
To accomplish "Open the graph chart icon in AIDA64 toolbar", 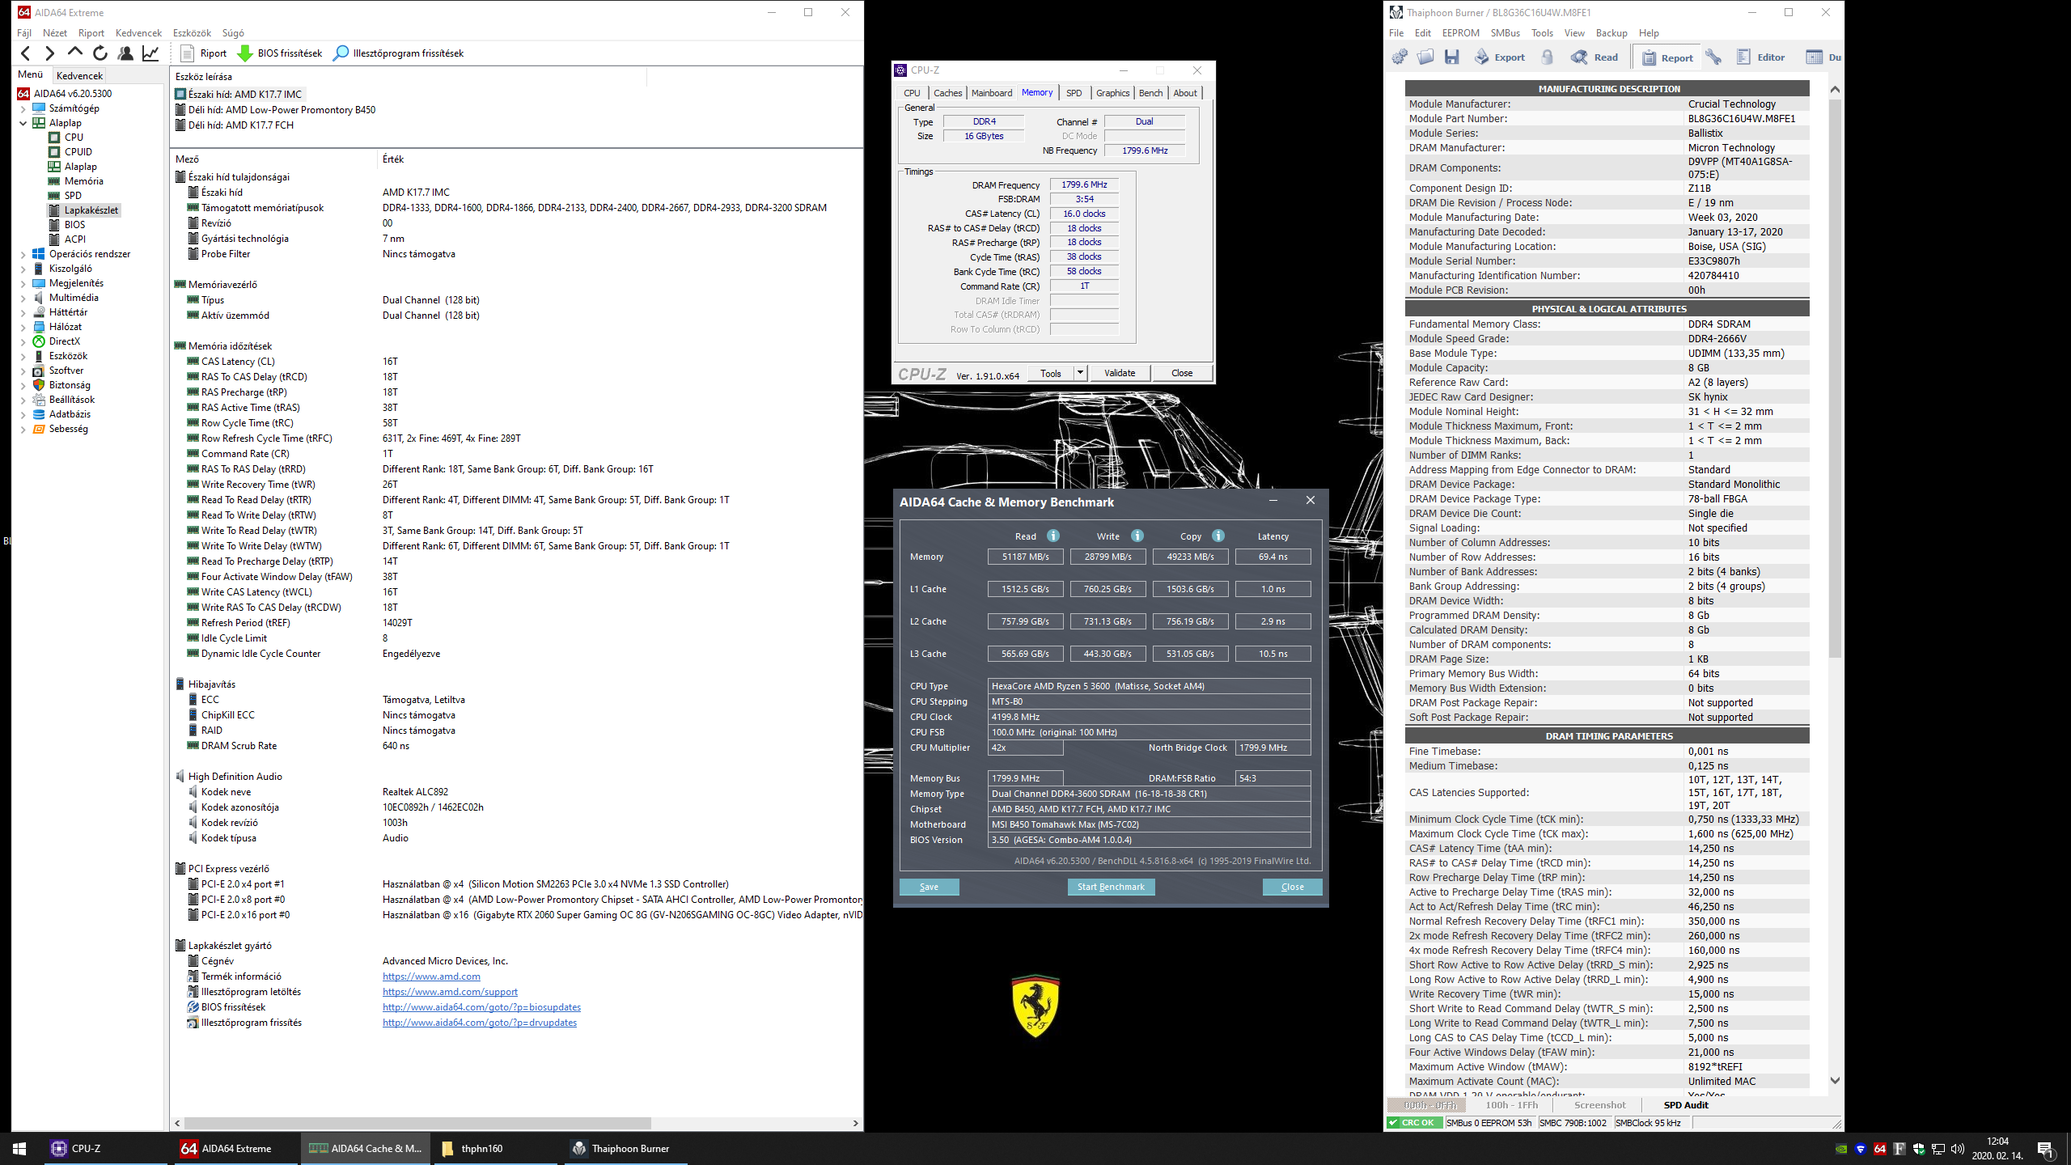I will [150, 53].
